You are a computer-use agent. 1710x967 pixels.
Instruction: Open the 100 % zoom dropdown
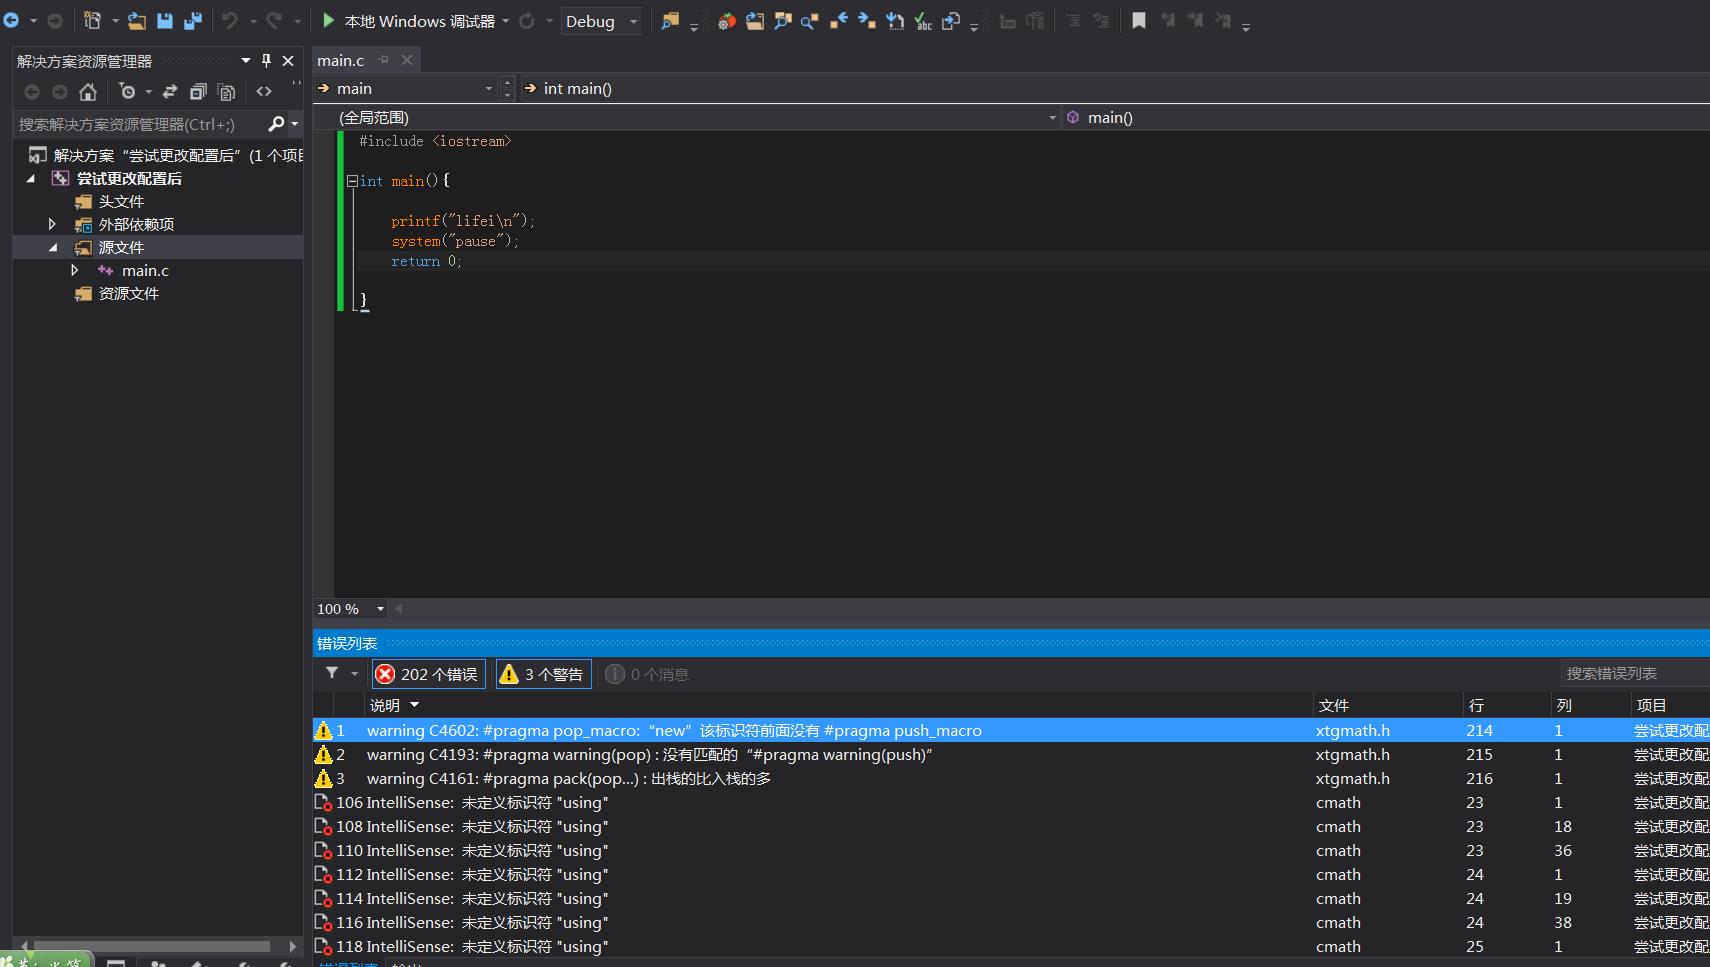[x=380, y=609]
